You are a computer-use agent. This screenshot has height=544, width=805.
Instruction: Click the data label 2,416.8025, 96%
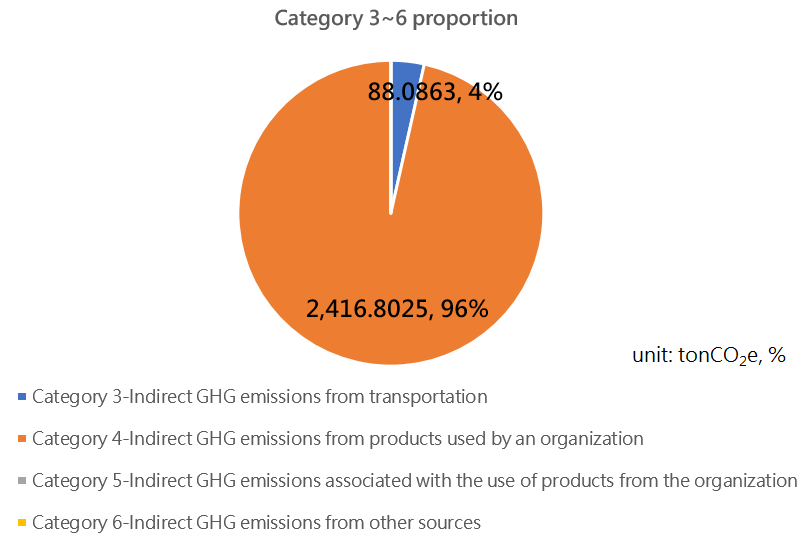coord(397,309)
